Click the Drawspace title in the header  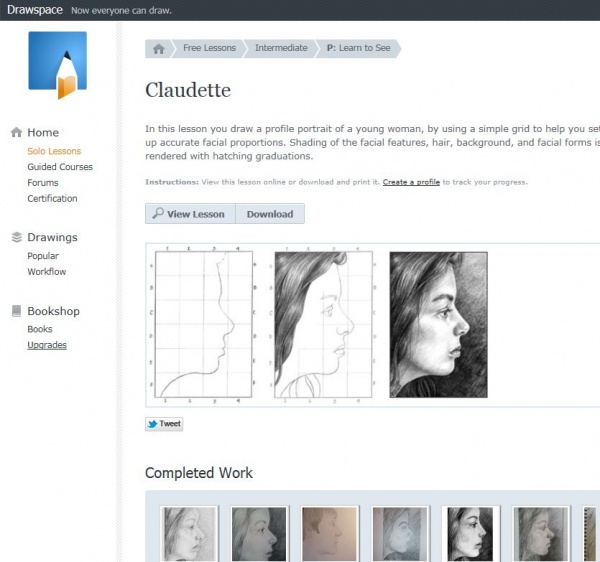coord(35,10)
